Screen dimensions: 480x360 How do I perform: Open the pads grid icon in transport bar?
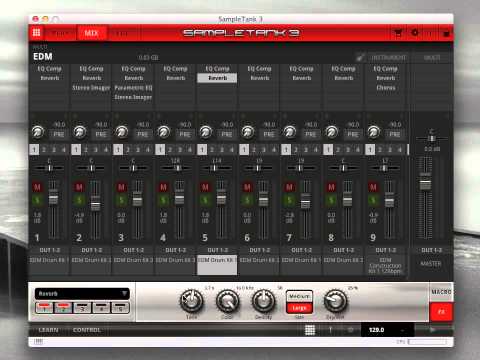[x=310, y=330]
